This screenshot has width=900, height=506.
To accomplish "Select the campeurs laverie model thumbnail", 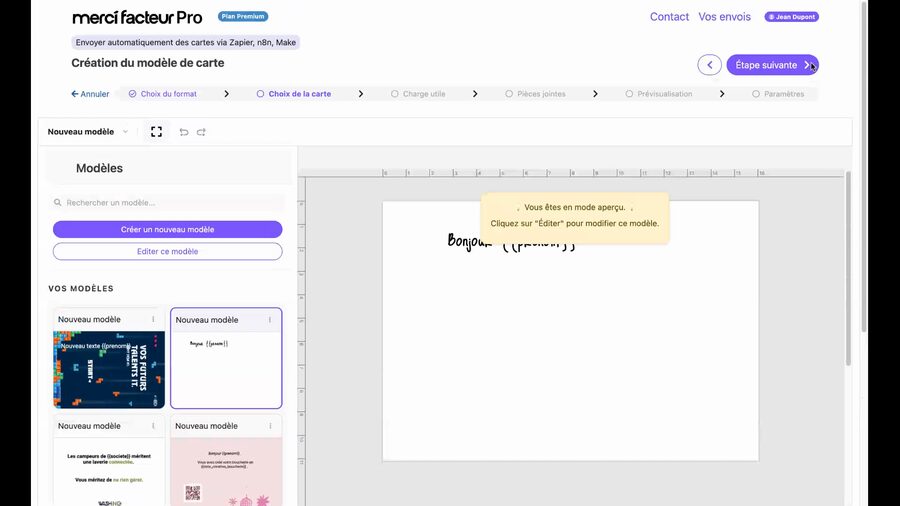I will pos(109,472).
